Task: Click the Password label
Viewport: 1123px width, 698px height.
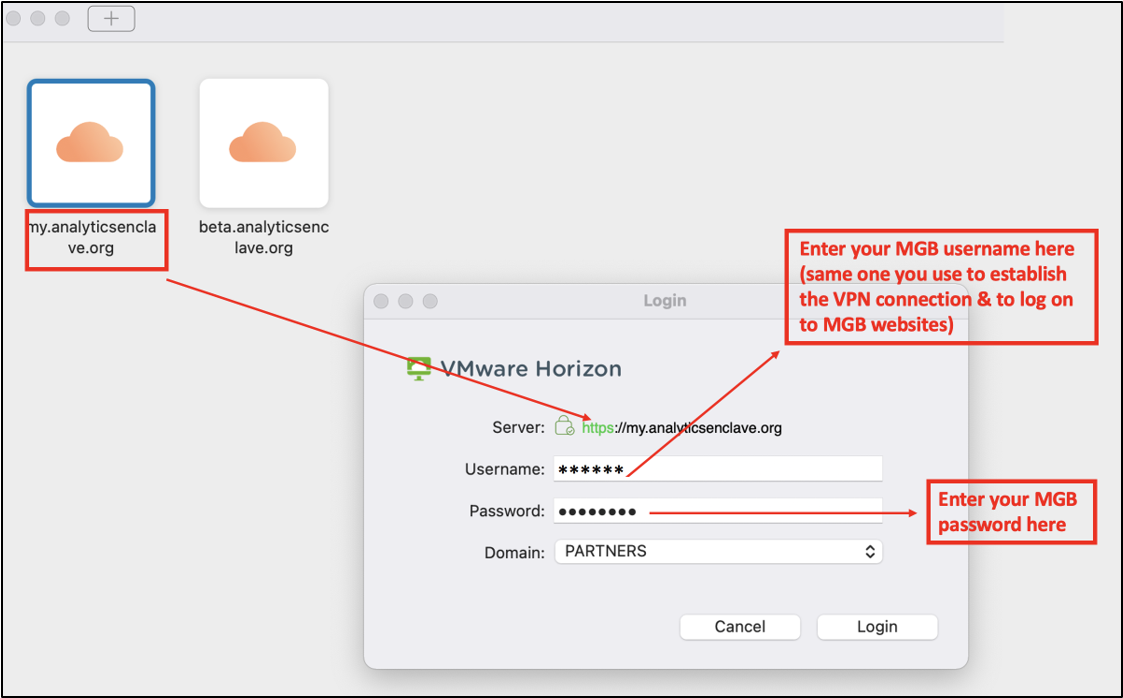Action: pyautogui.click(x=506, y=511)
